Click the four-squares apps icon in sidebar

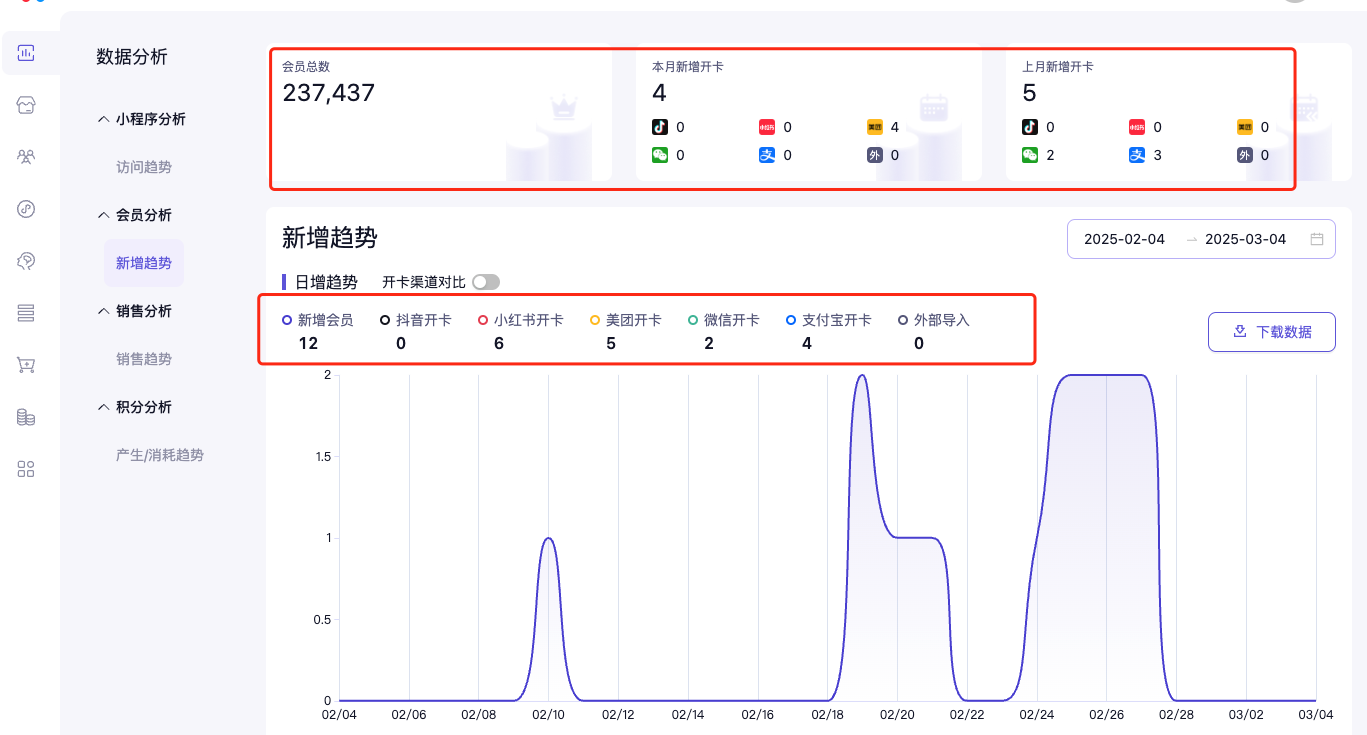[x=27, y=469]
